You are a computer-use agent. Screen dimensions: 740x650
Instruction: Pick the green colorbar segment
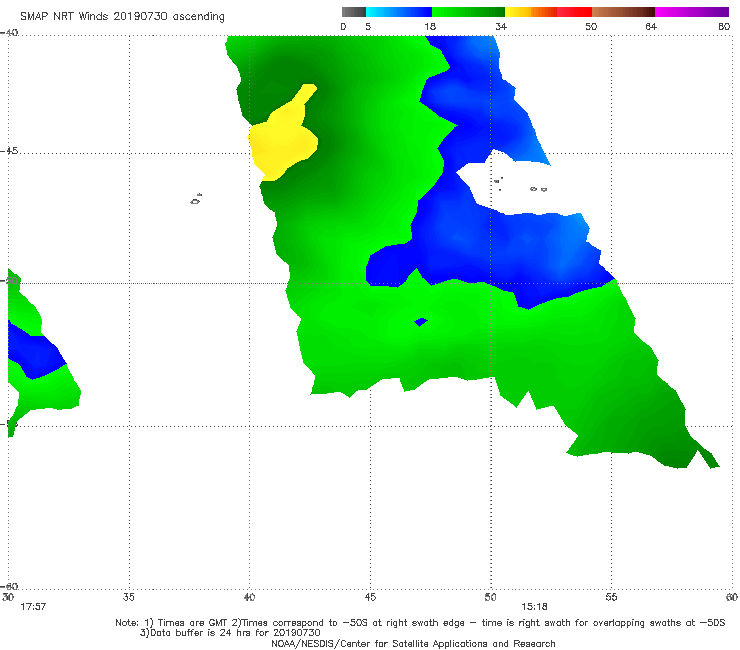point(468,12)
